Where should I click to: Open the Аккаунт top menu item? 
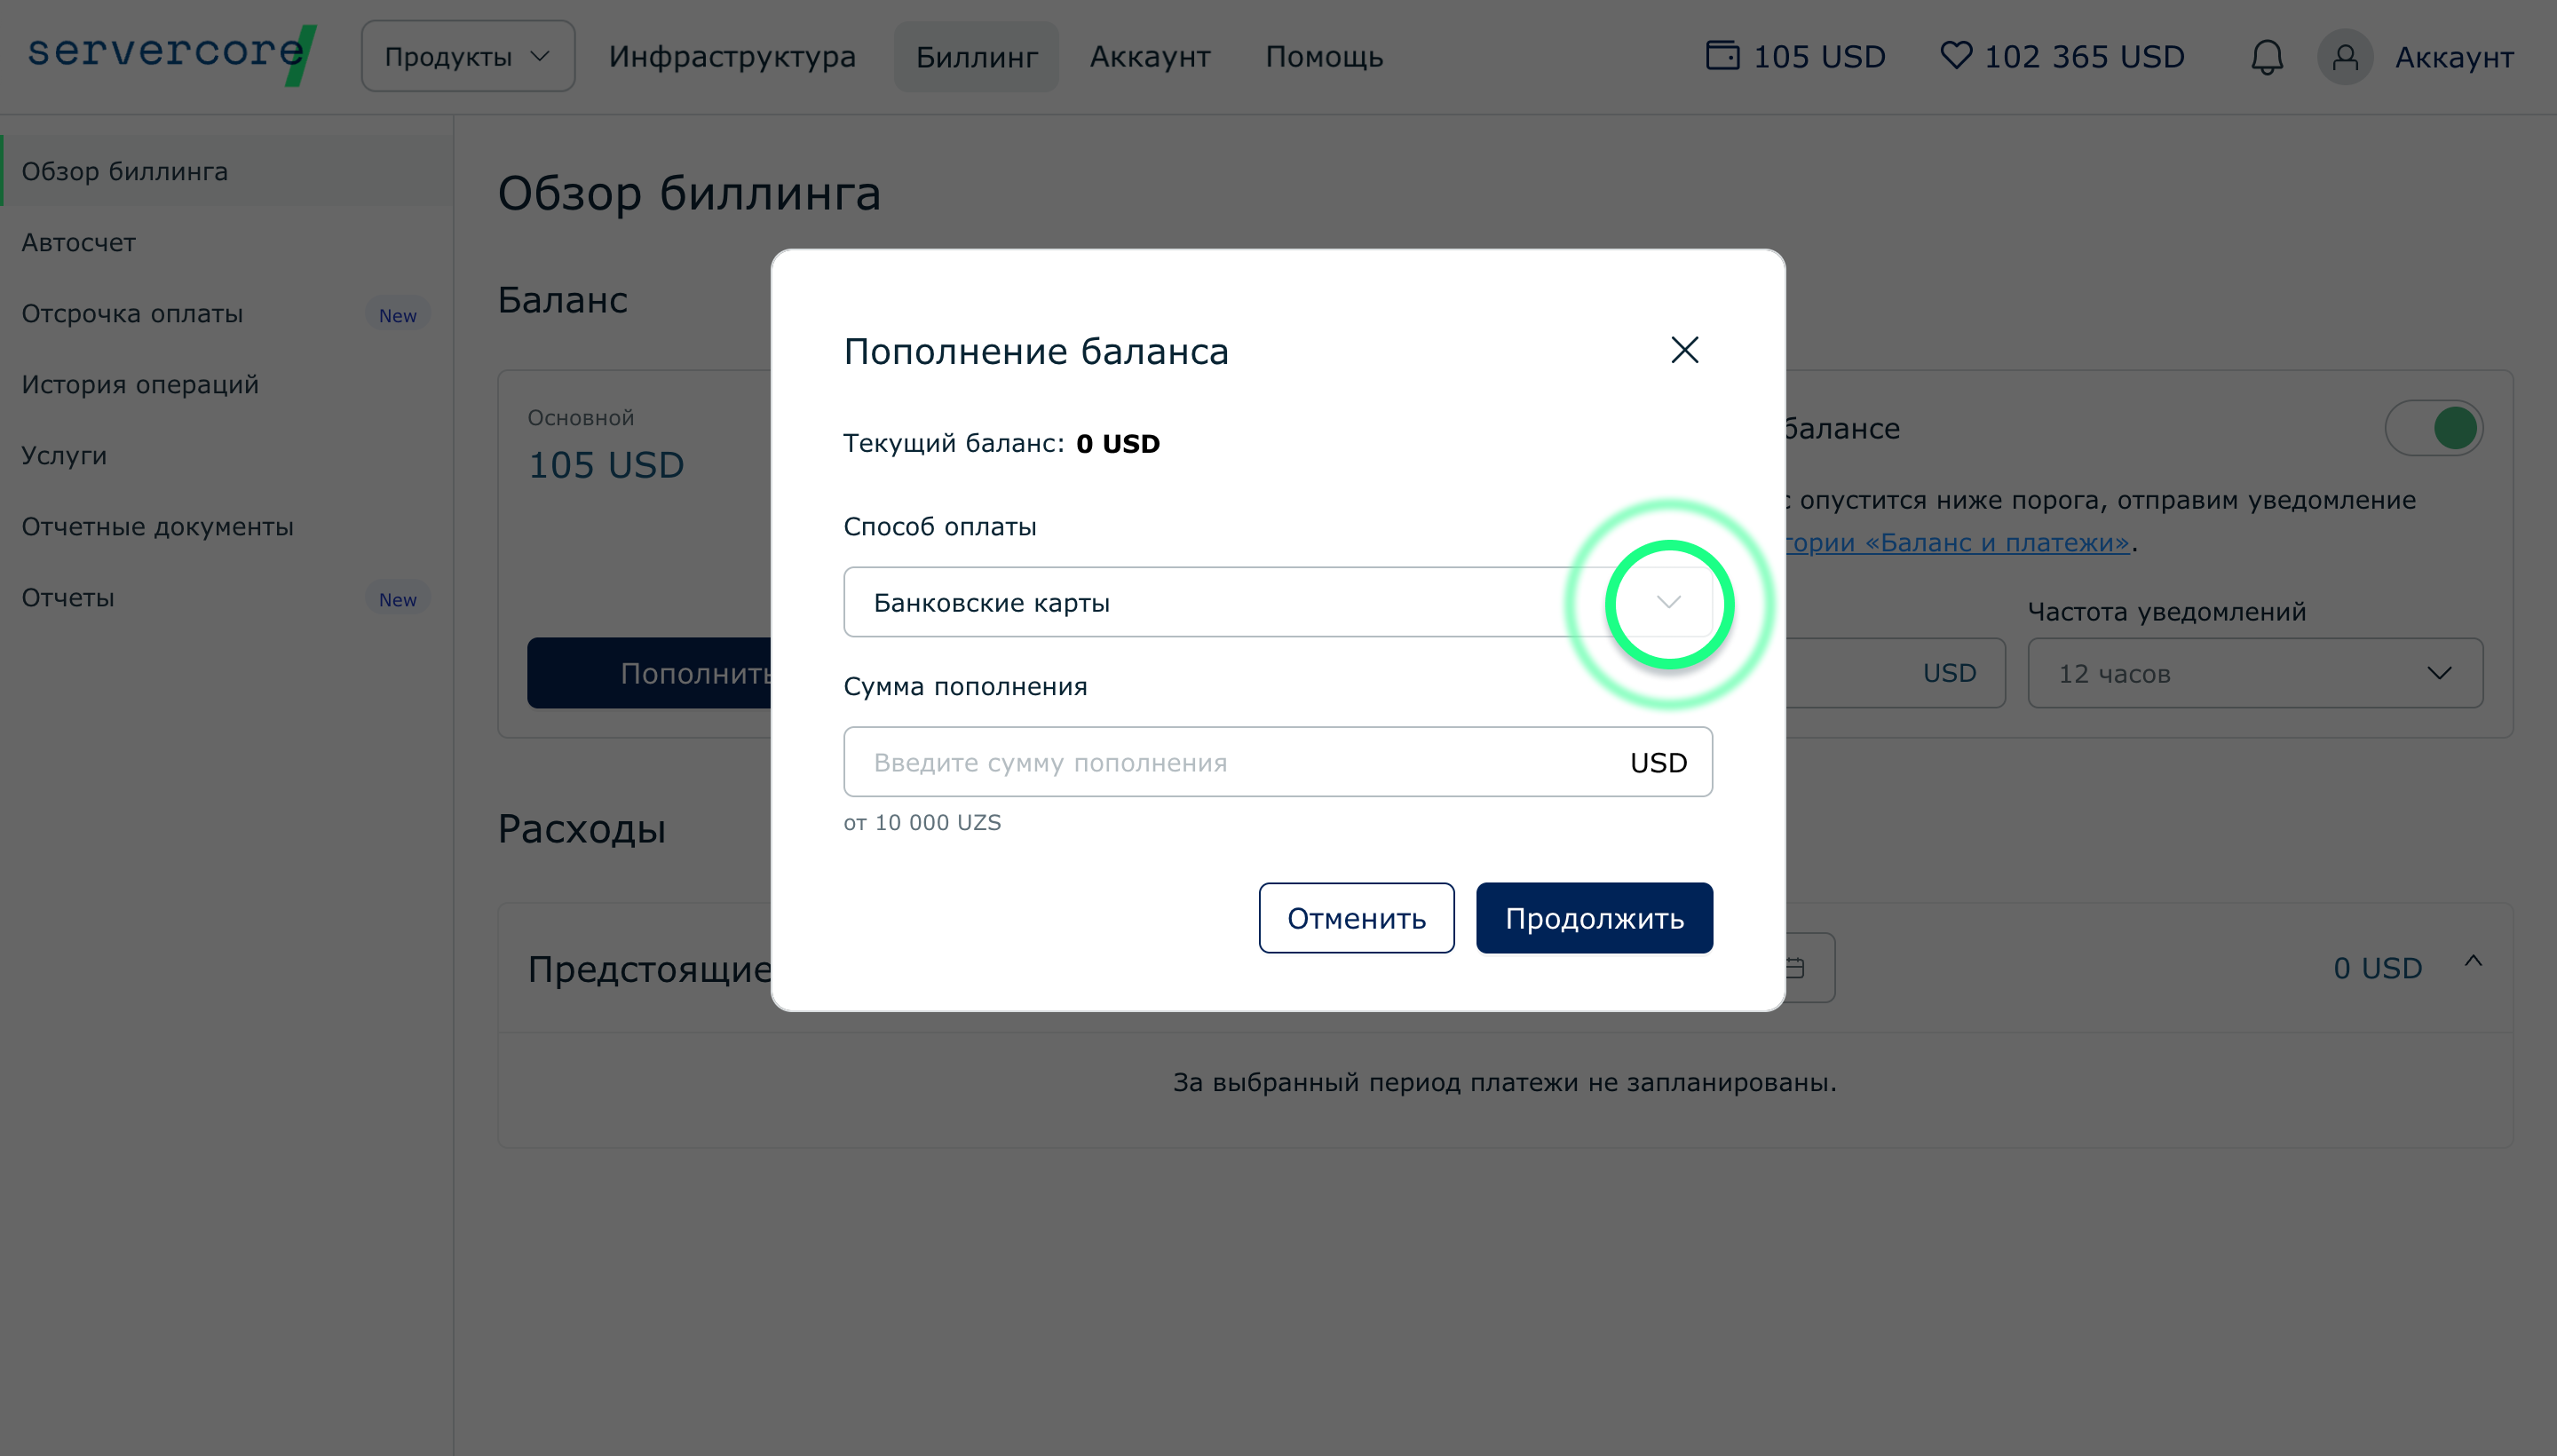tap(1150, 57)
